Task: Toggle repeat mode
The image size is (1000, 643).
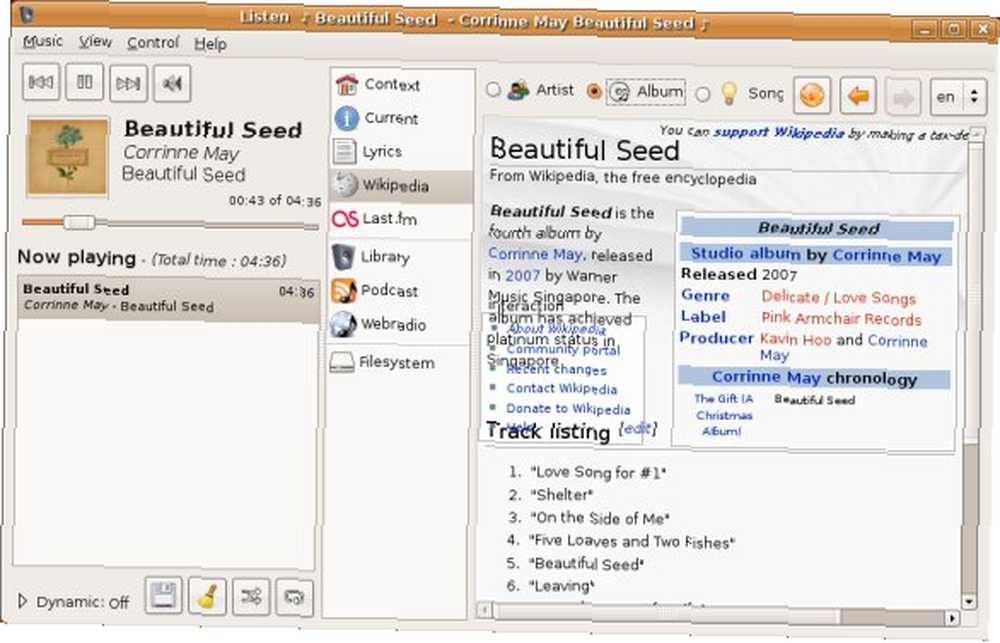Action: [x=294, y=598]
